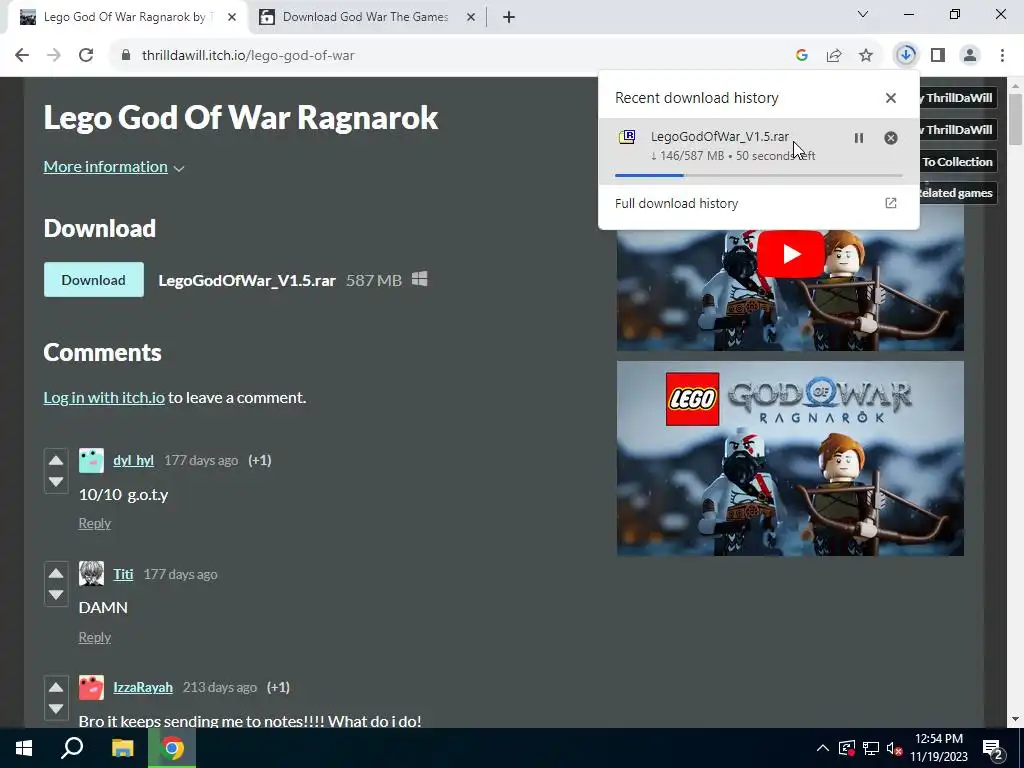The width and height of the screenshot is (1024, 768).
Task: Click the LegoGodOfWar_V1.5.rar file name on page
Action: 247,280
